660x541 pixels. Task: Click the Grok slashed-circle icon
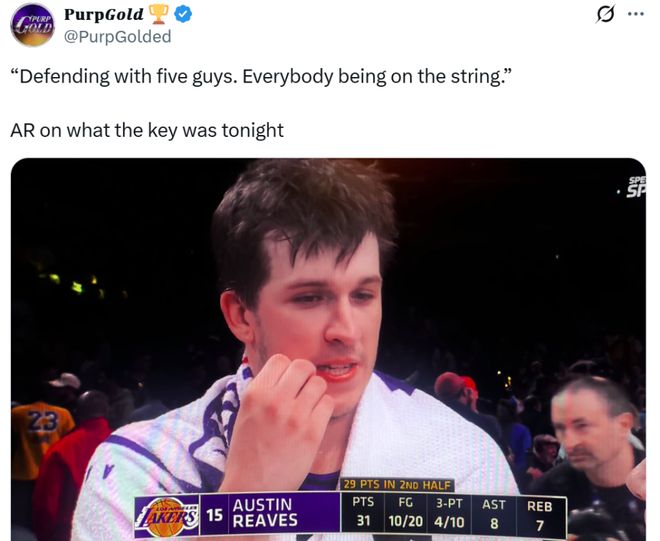tap(606, 14)
